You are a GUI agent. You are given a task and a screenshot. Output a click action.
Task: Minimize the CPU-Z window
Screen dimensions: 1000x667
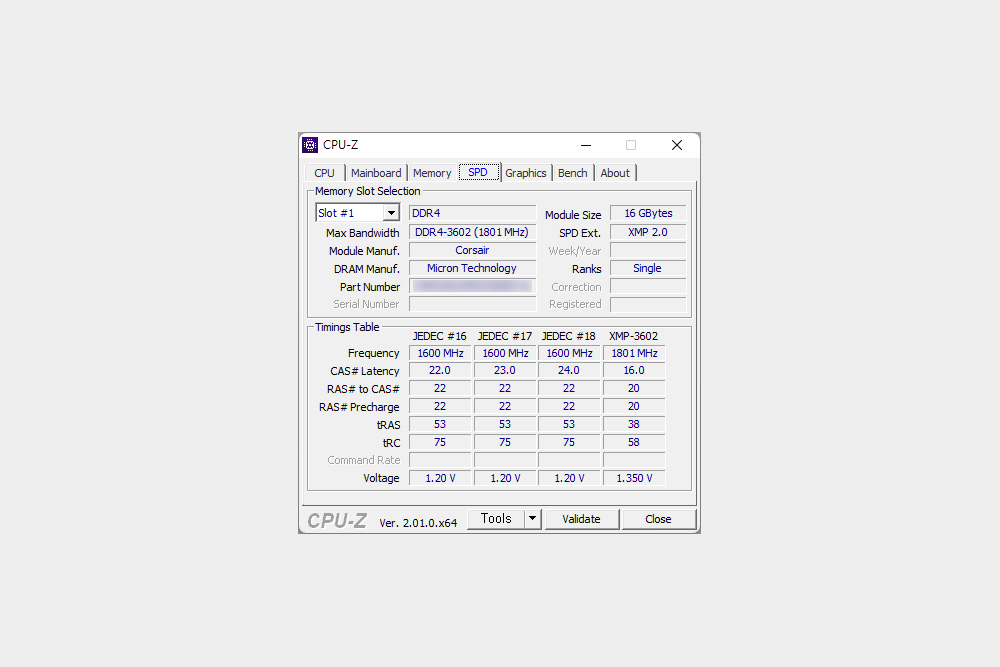(585, 145)
